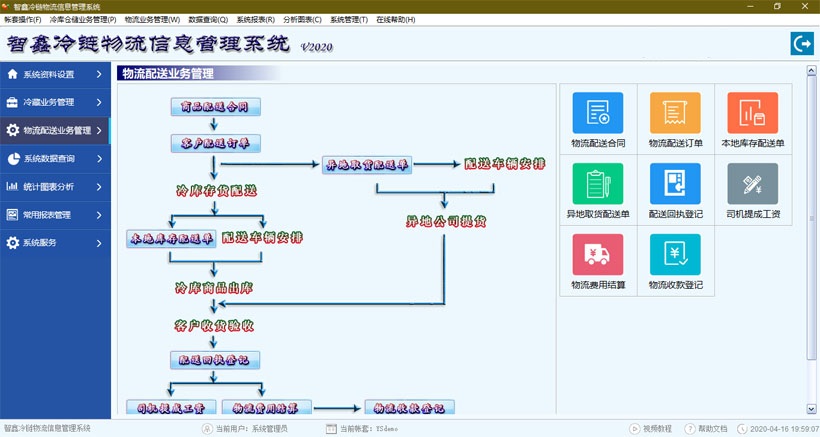This screenshot has width=820, height=437.
Task: Open the 系统报表(R) menu
Action: (x=256, y=19)
